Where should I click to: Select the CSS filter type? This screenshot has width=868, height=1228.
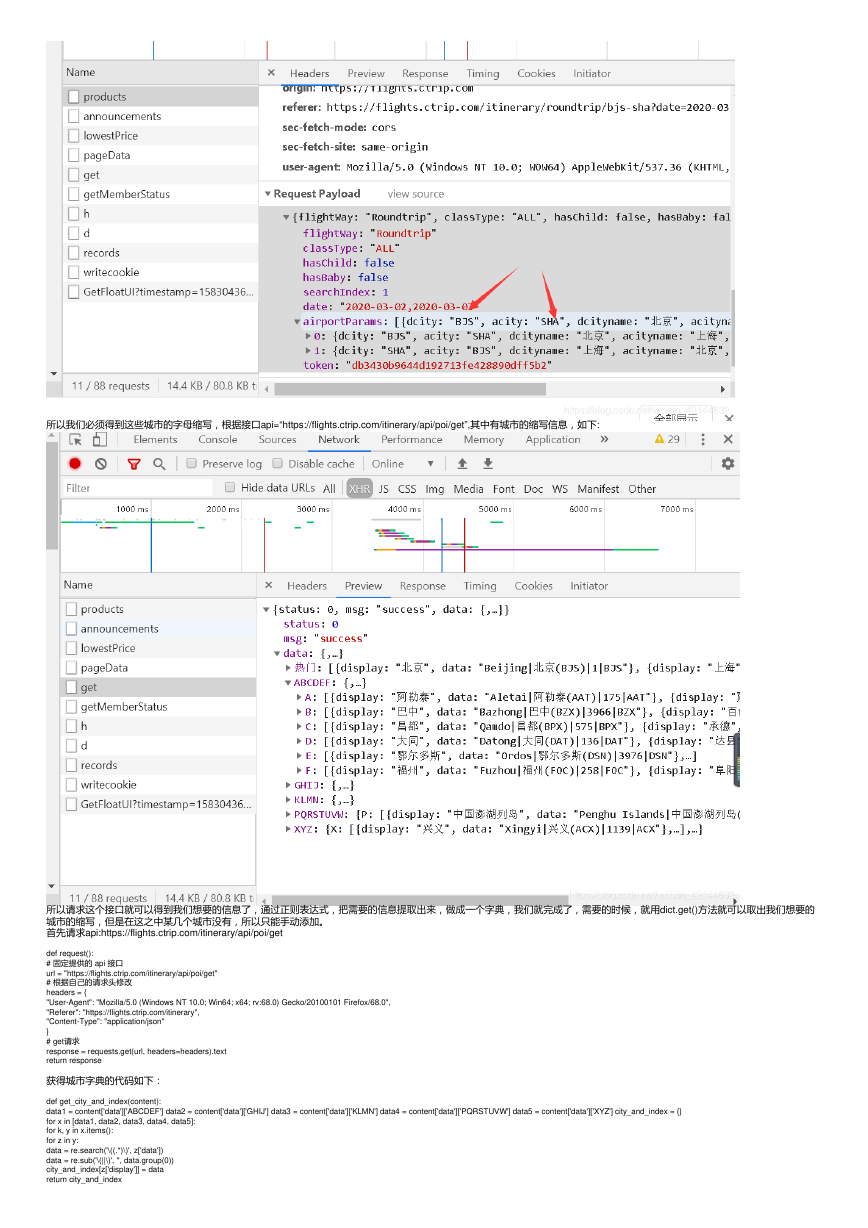click(x=407, y=489)
